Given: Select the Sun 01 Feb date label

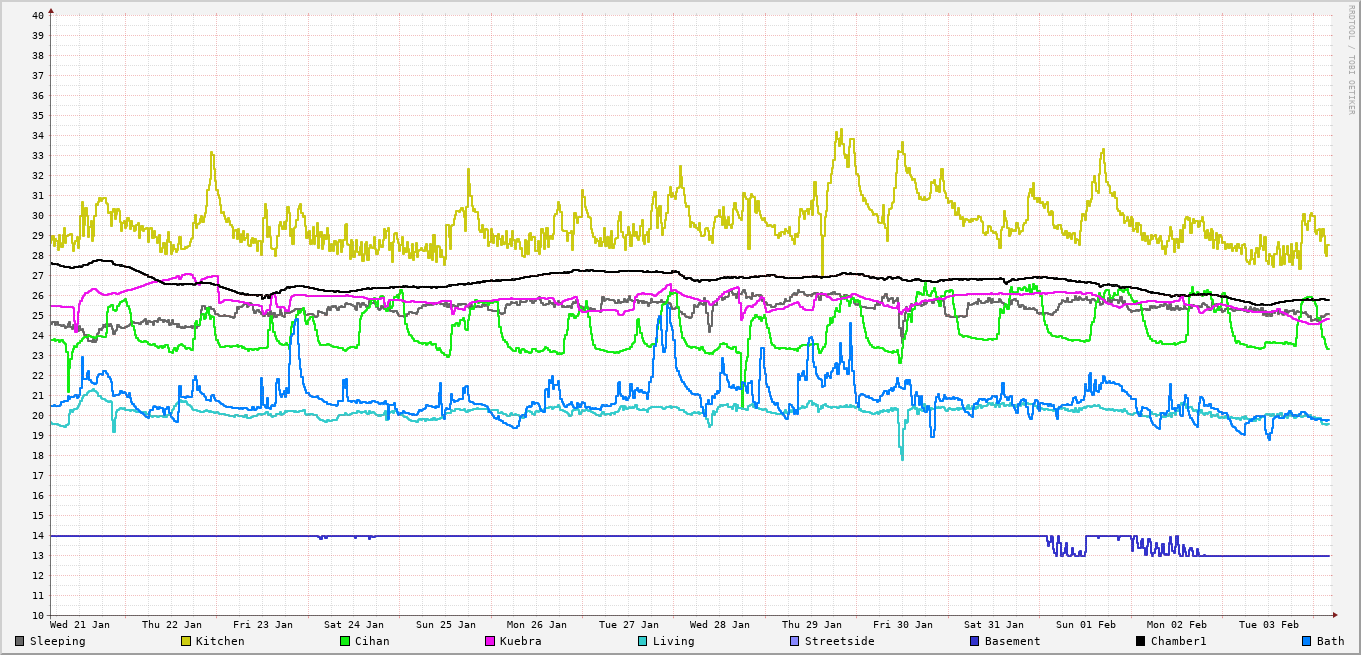Looking at the screenshot, I should coord(1085,624).
